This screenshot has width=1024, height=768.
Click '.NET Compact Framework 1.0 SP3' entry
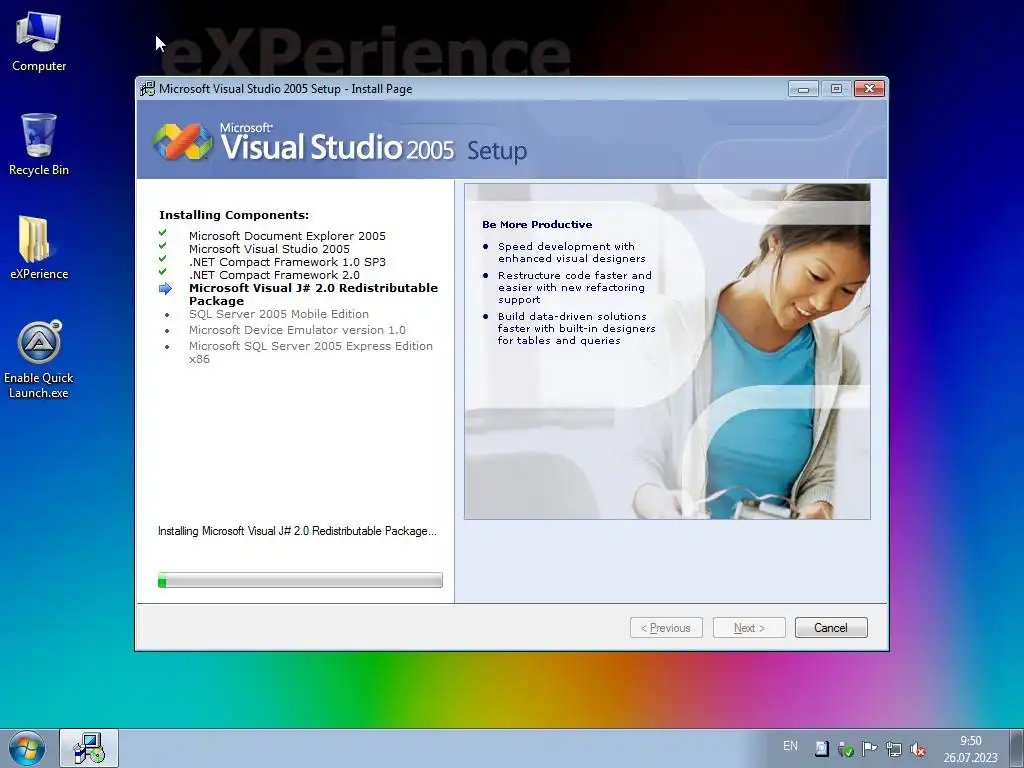[x=287, y=262]
